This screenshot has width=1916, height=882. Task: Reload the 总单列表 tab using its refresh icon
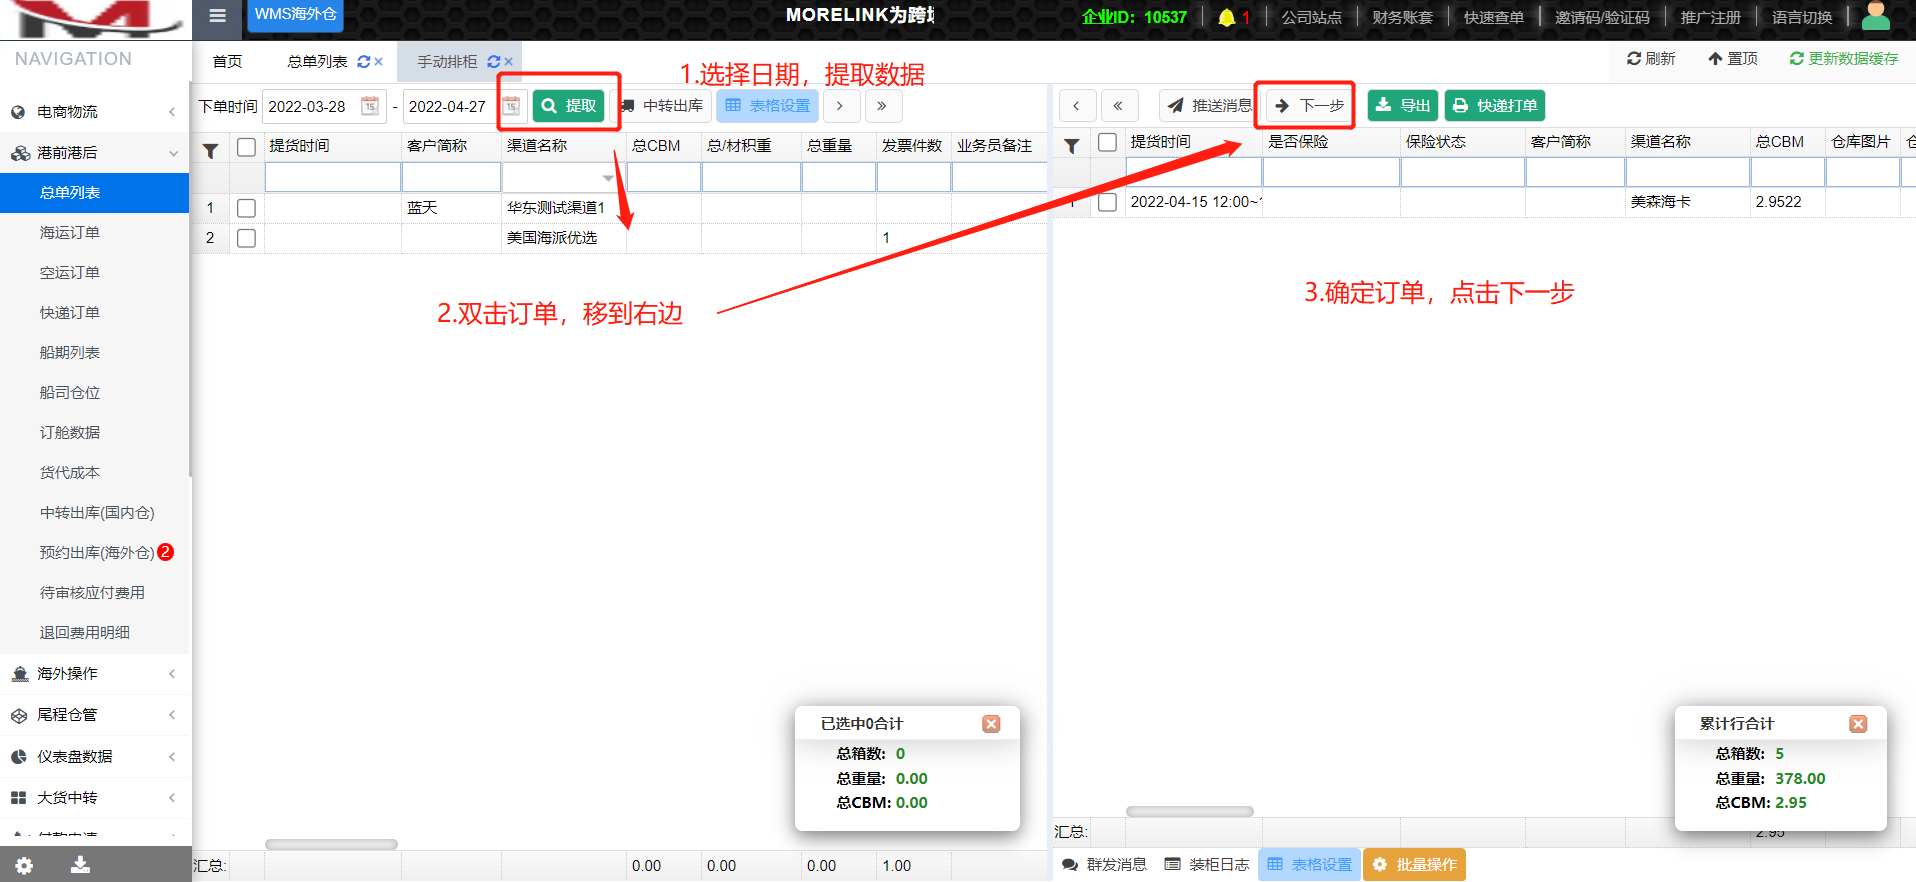point(364,62)
